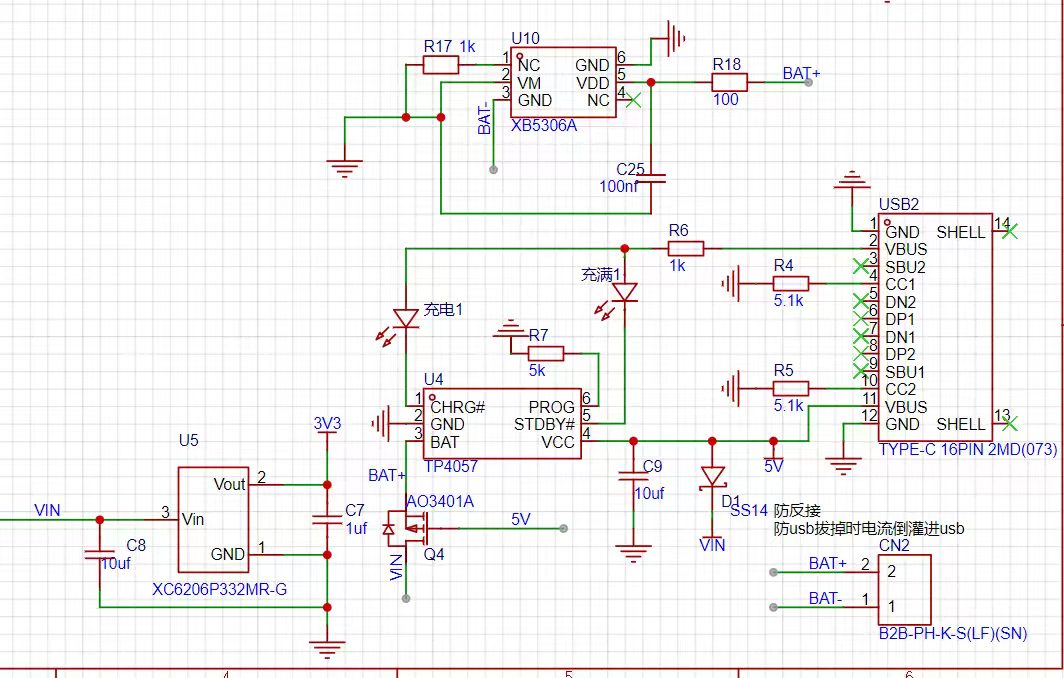Click the 防反接 annotation text
The height and width of the screenshot is (678, 1064).
point(797,510)
